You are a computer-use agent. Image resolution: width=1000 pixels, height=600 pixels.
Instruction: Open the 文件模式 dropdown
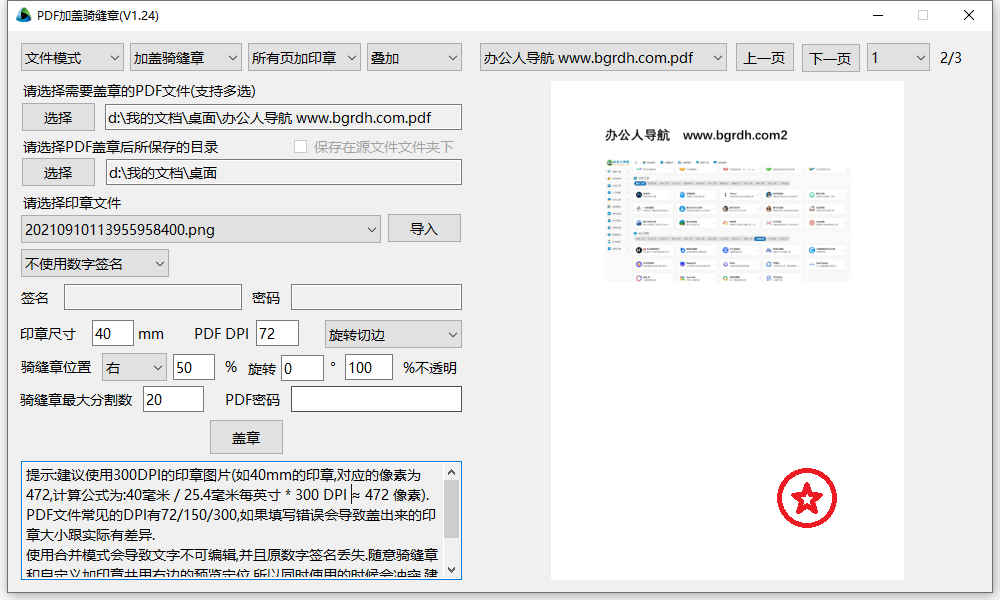tap(72, 58)
